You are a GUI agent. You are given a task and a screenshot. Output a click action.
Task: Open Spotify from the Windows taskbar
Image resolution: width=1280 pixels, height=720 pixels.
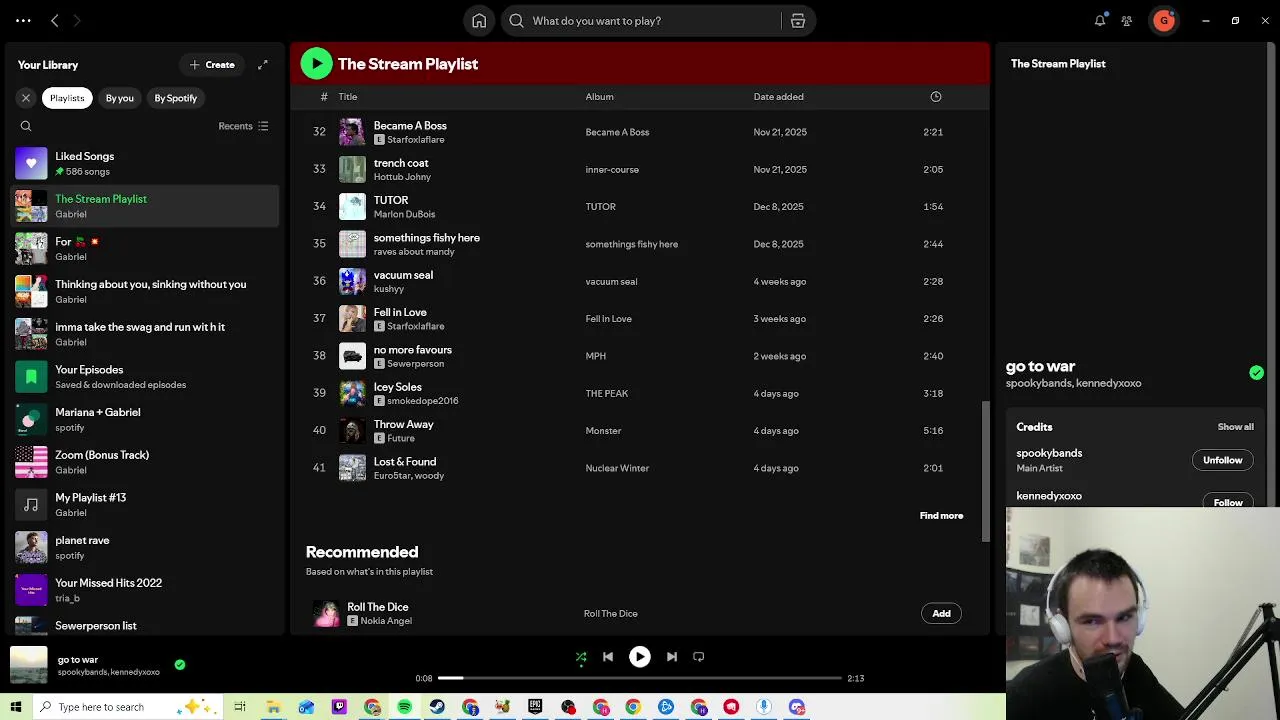pos(405,707)
